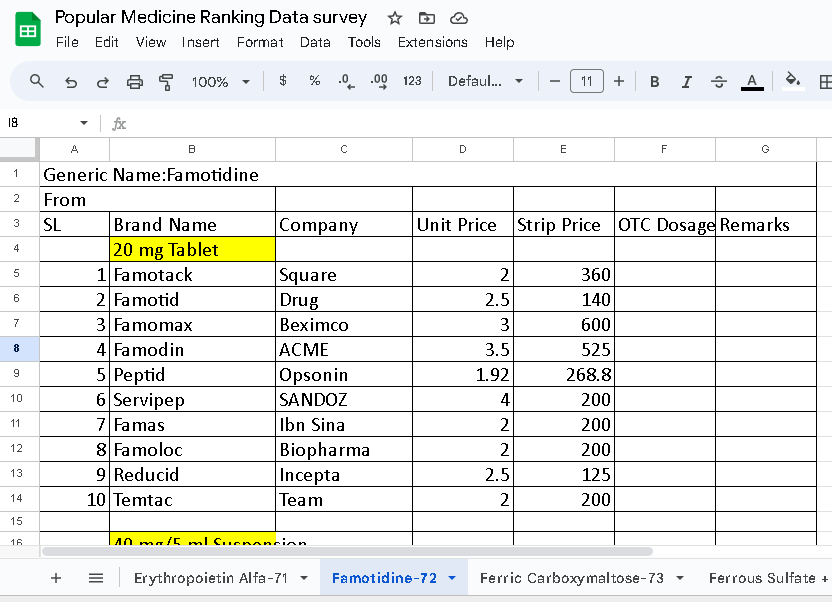Open the font family dropdown
832x602 pixels.
[486, 81]
